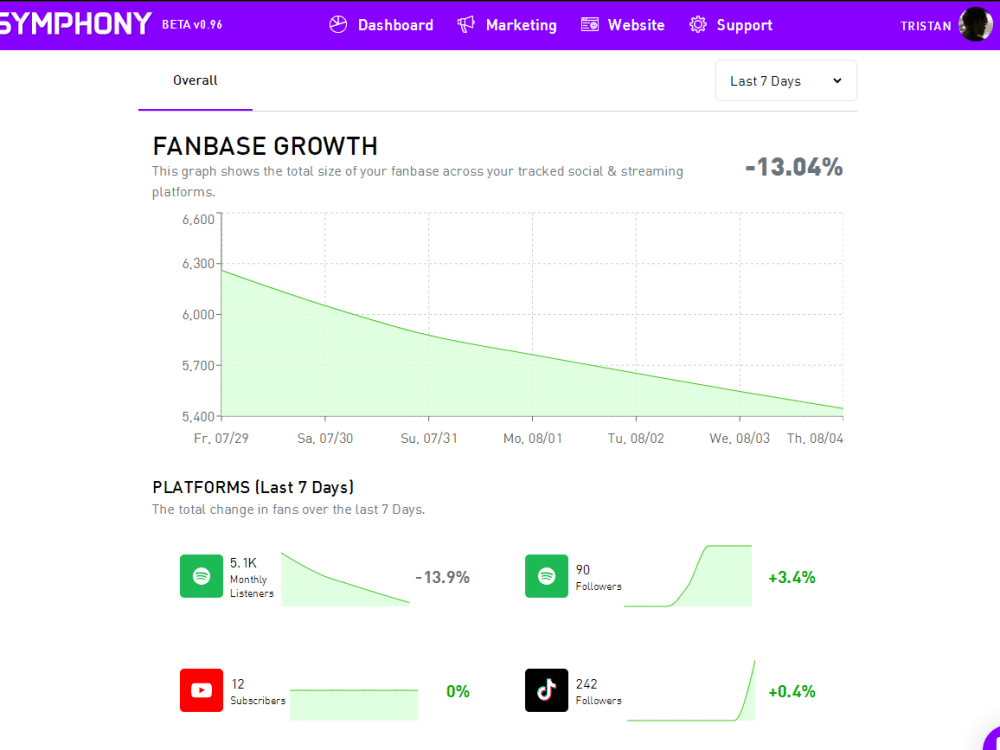Open the Support menu item
The height and width of the screenshot is (750, 1000).
pos(731,25)
